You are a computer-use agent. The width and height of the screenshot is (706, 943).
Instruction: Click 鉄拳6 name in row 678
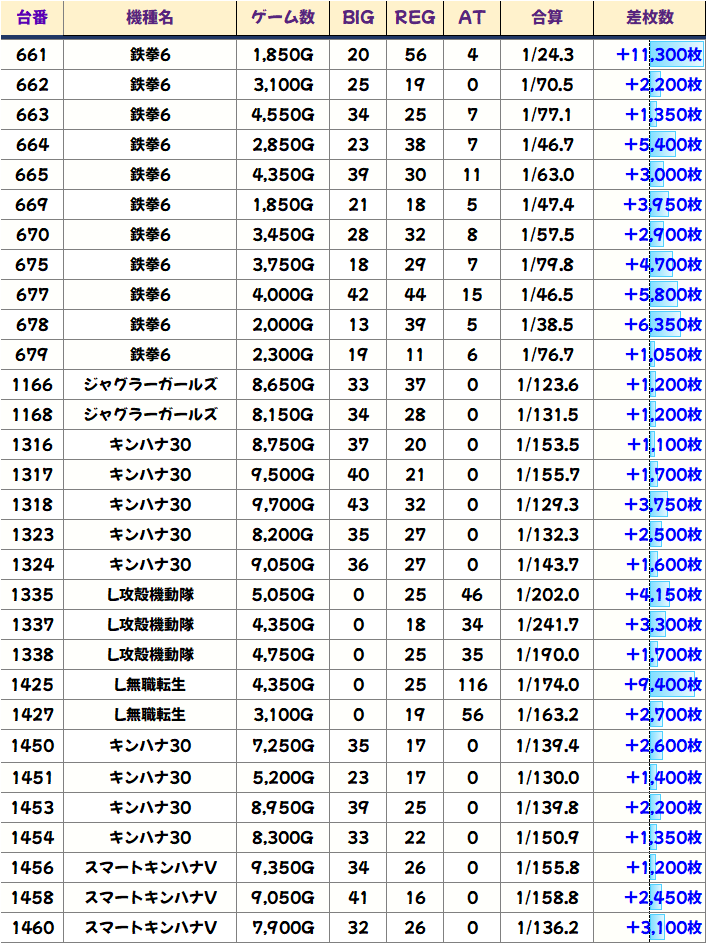150,324
